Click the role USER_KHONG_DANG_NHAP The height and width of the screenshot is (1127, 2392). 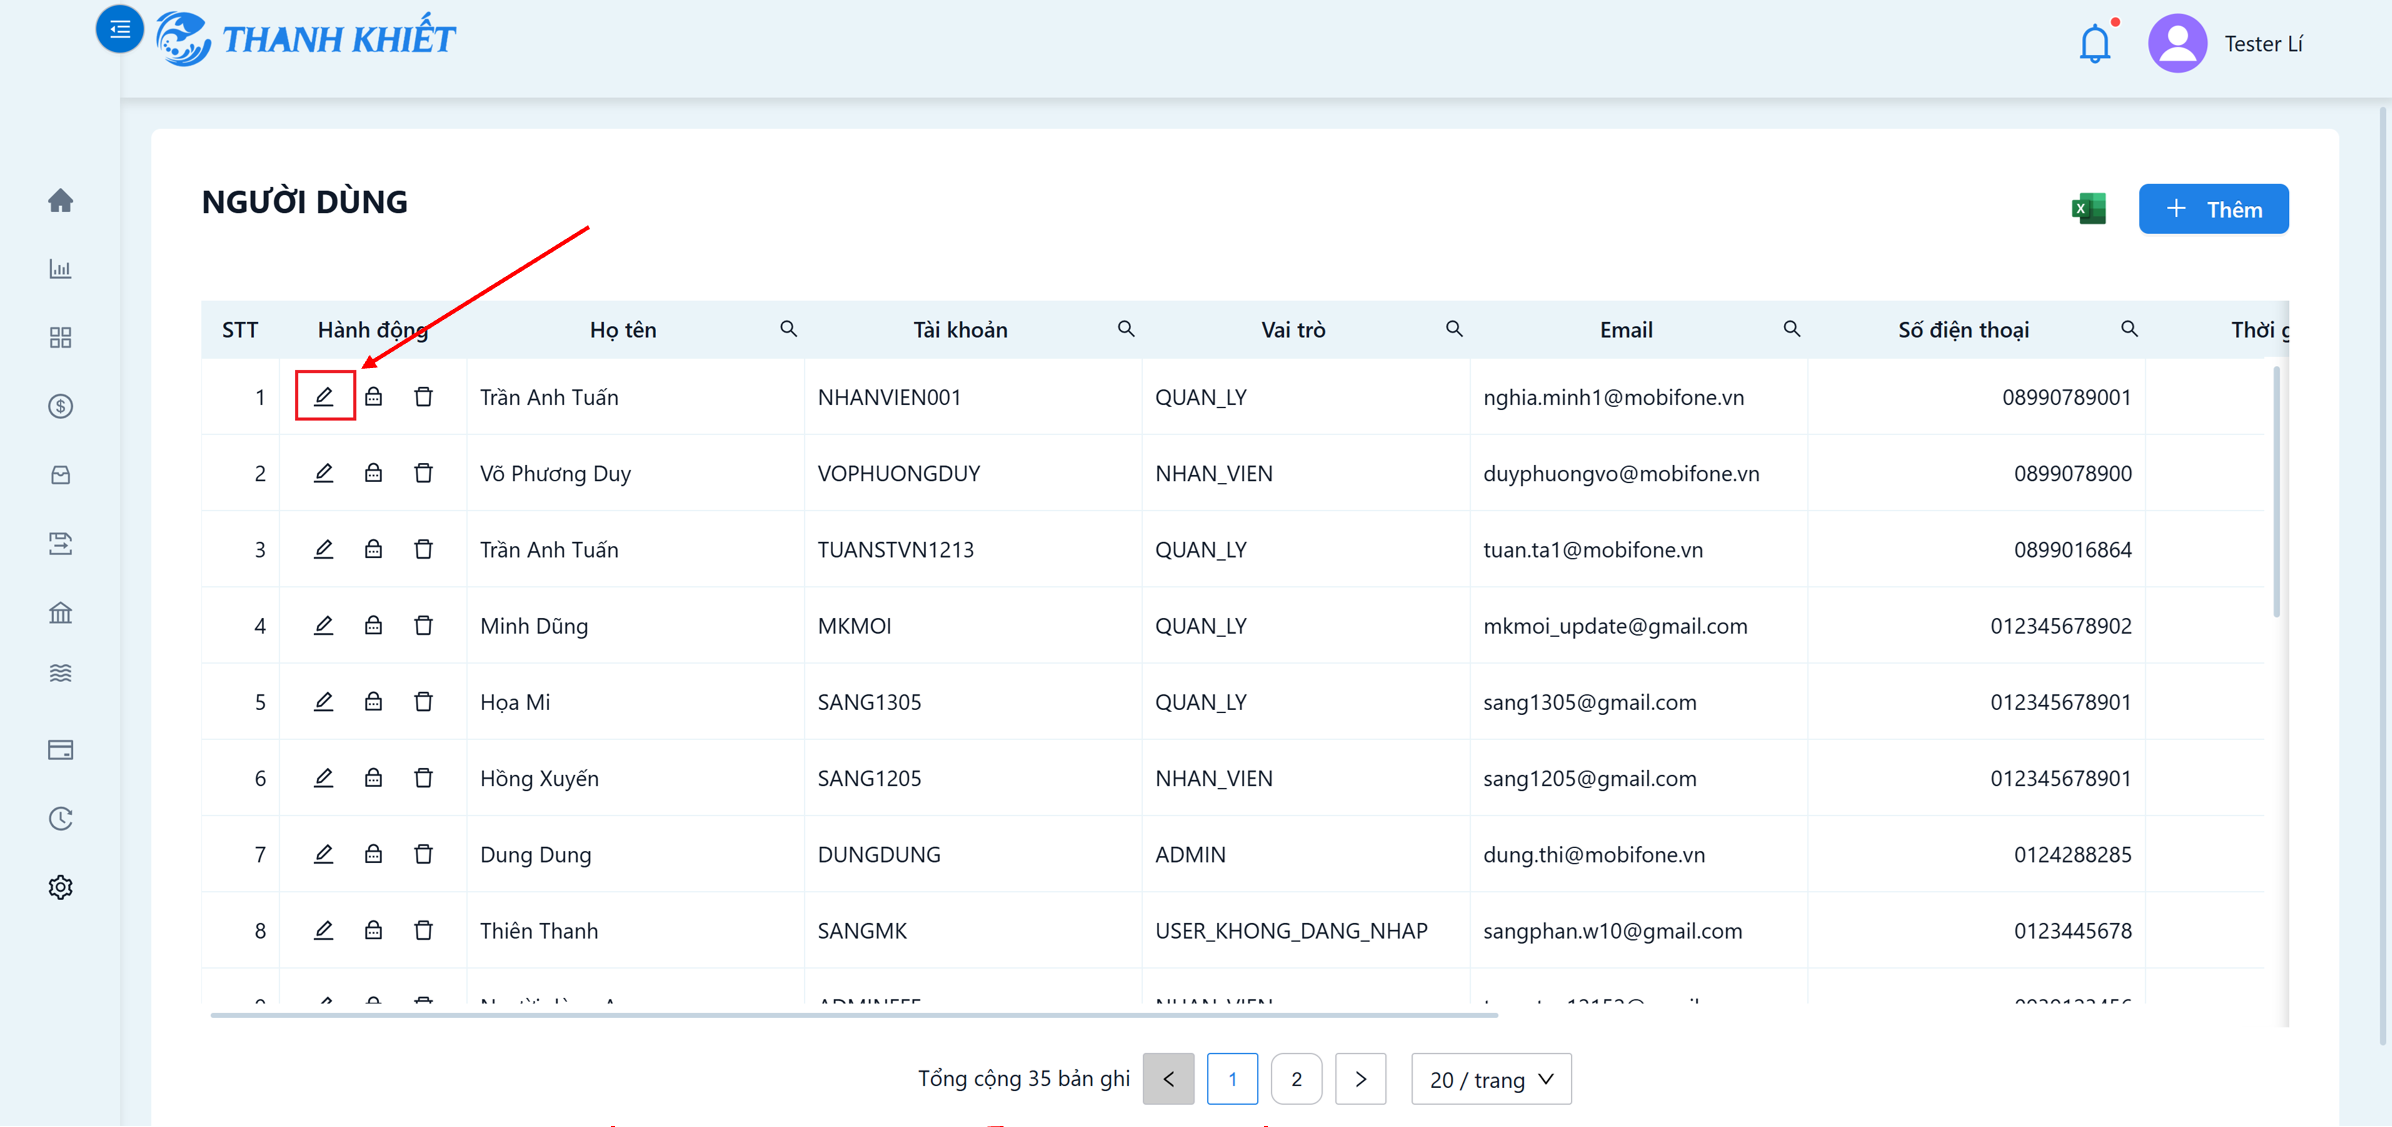(x=1291, y=931)
